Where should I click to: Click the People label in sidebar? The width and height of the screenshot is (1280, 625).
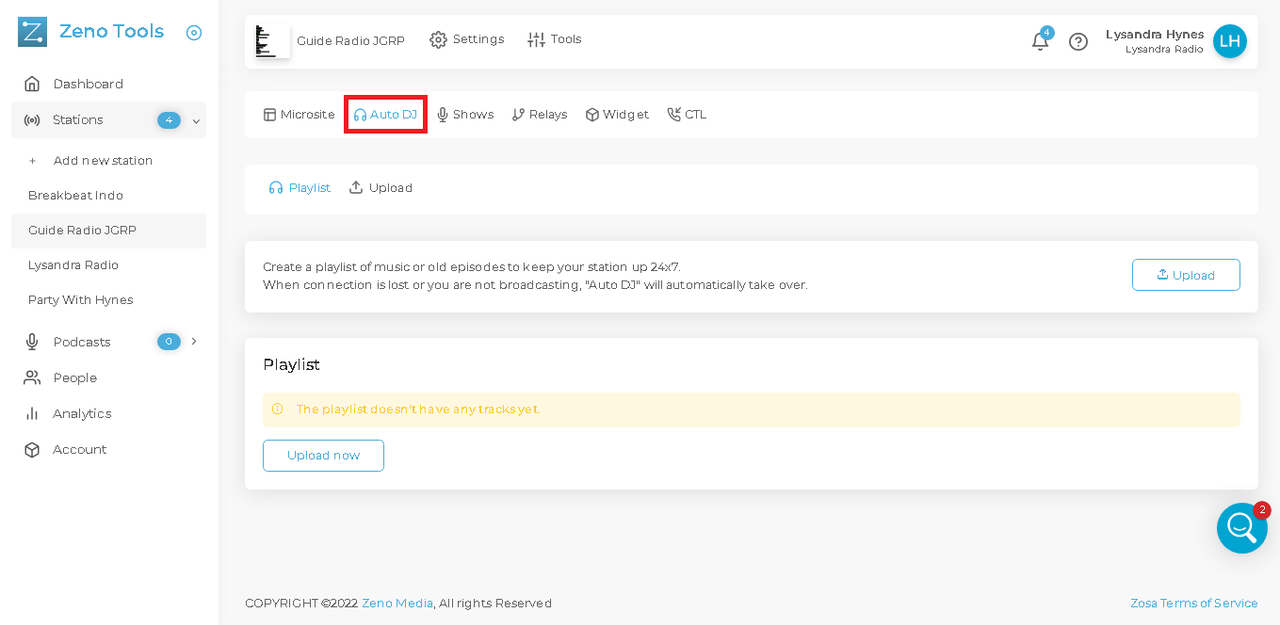pyautogui.click(x=75, y=378)
